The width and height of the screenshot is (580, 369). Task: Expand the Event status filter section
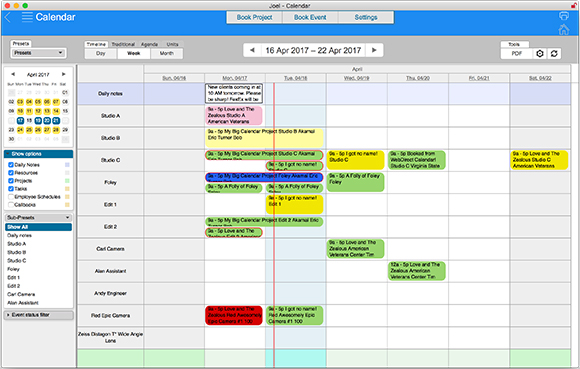[38, 315]
